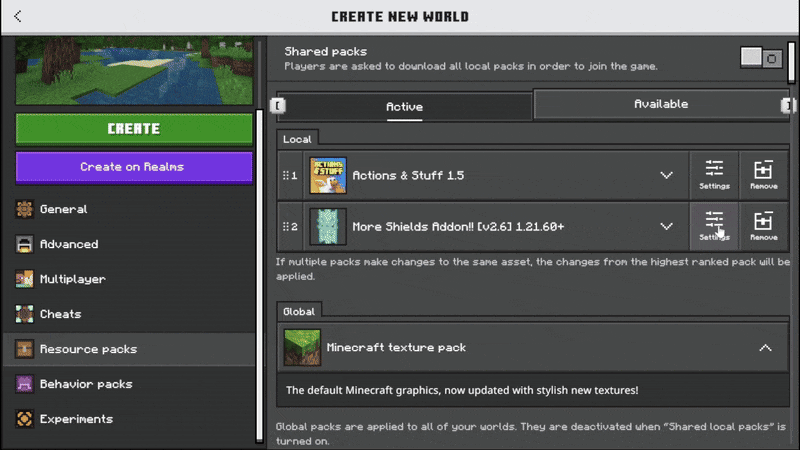
Task: Select the Local packs tab
Action: [297, 139]
